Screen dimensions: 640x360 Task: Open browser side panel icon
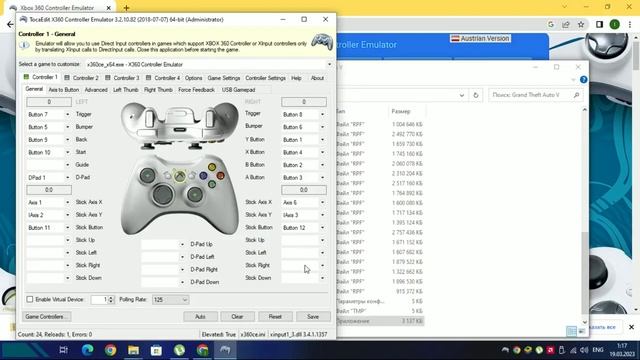599,24
